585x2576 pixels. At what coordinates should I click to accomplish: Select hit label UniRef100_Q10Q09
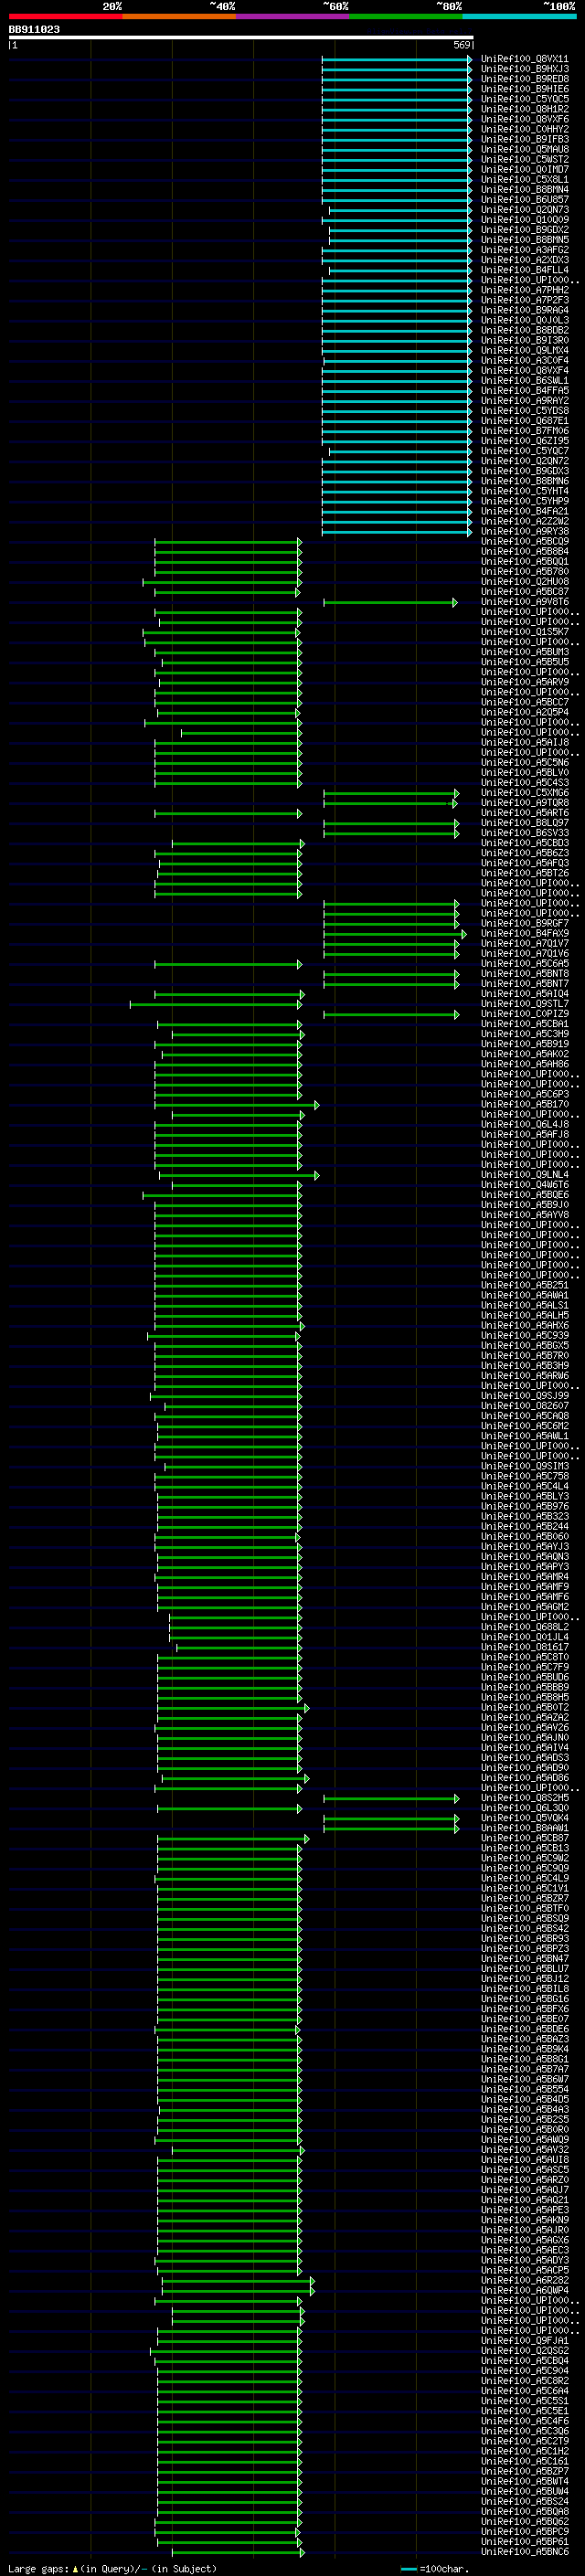coord(525,220)
